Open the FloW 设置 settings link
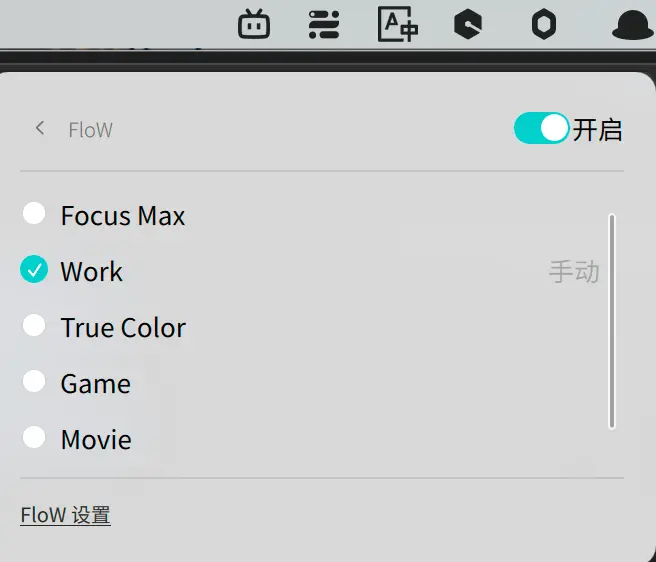 click(x=66, y=515)
